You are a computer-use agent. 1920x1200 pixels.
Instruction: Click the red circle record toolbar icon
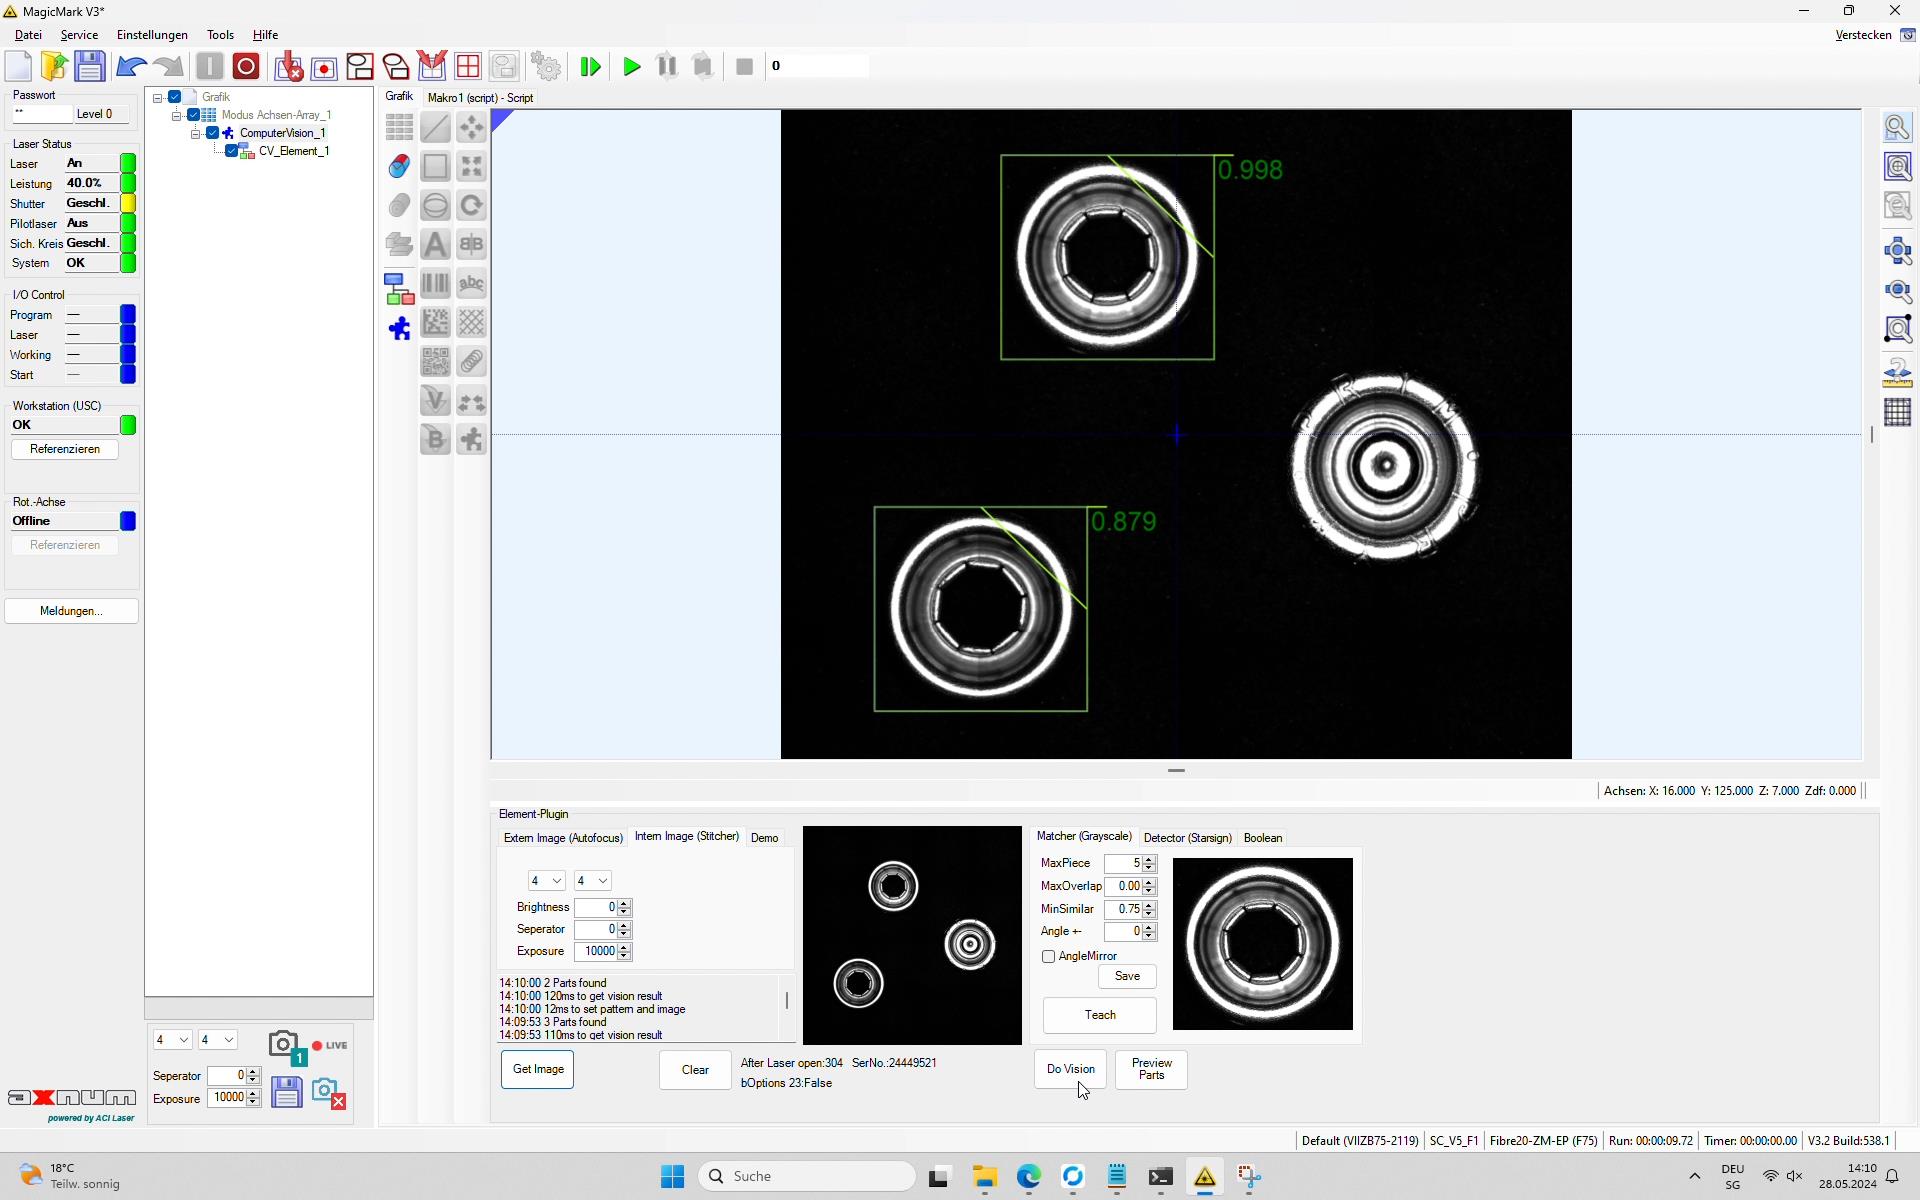pyautogui.click(x=246, y=67)
